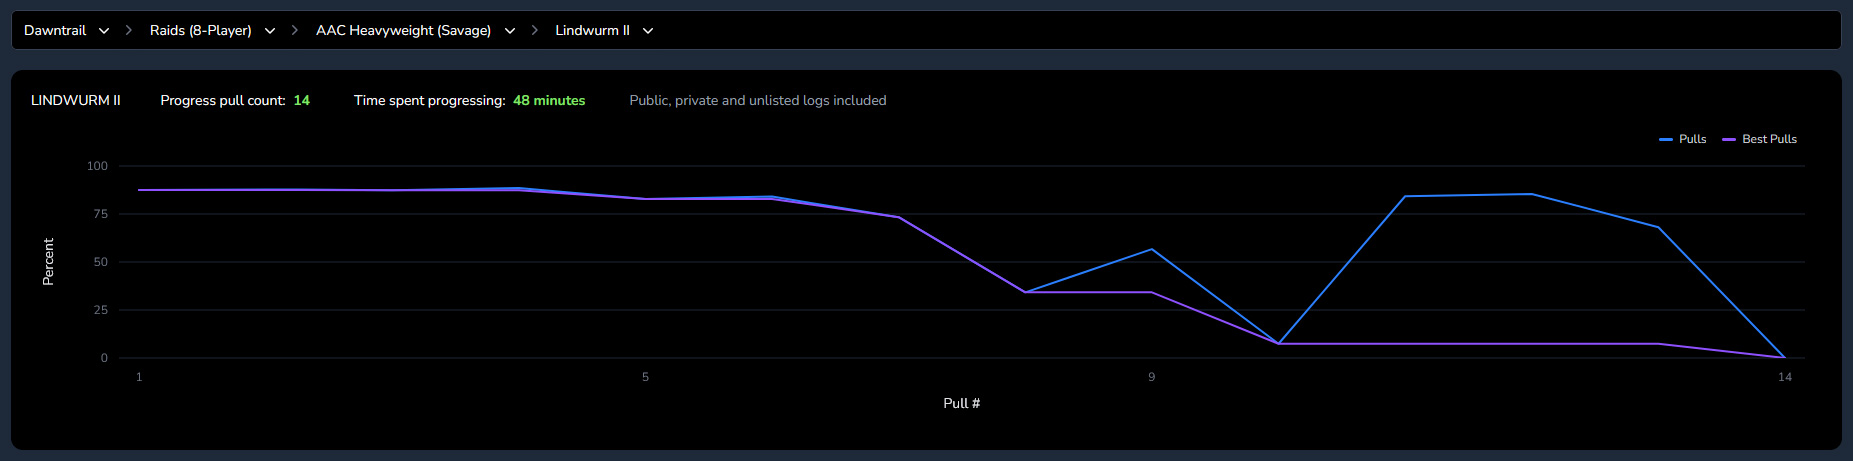Image resolution: width=1853 pixels, height=461 pixels.
Task: Click the final pull 14 point on the chart
Action: click(1784, 357)
